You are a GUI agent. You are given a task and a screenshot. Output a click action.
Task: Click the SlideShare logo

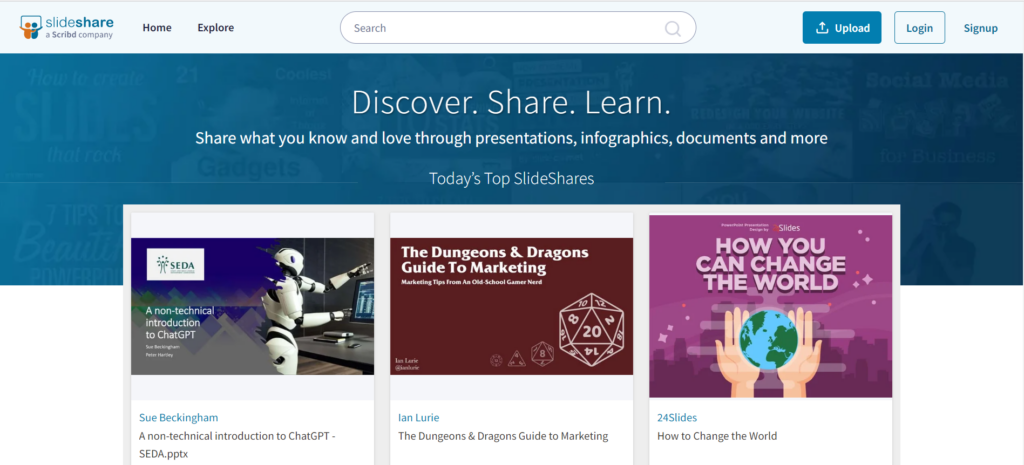(66, 27)
